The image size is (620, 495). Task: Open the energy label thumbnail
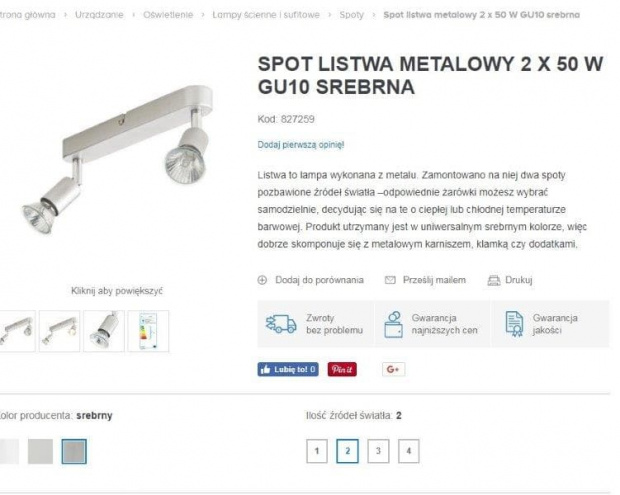coord(148,331)
